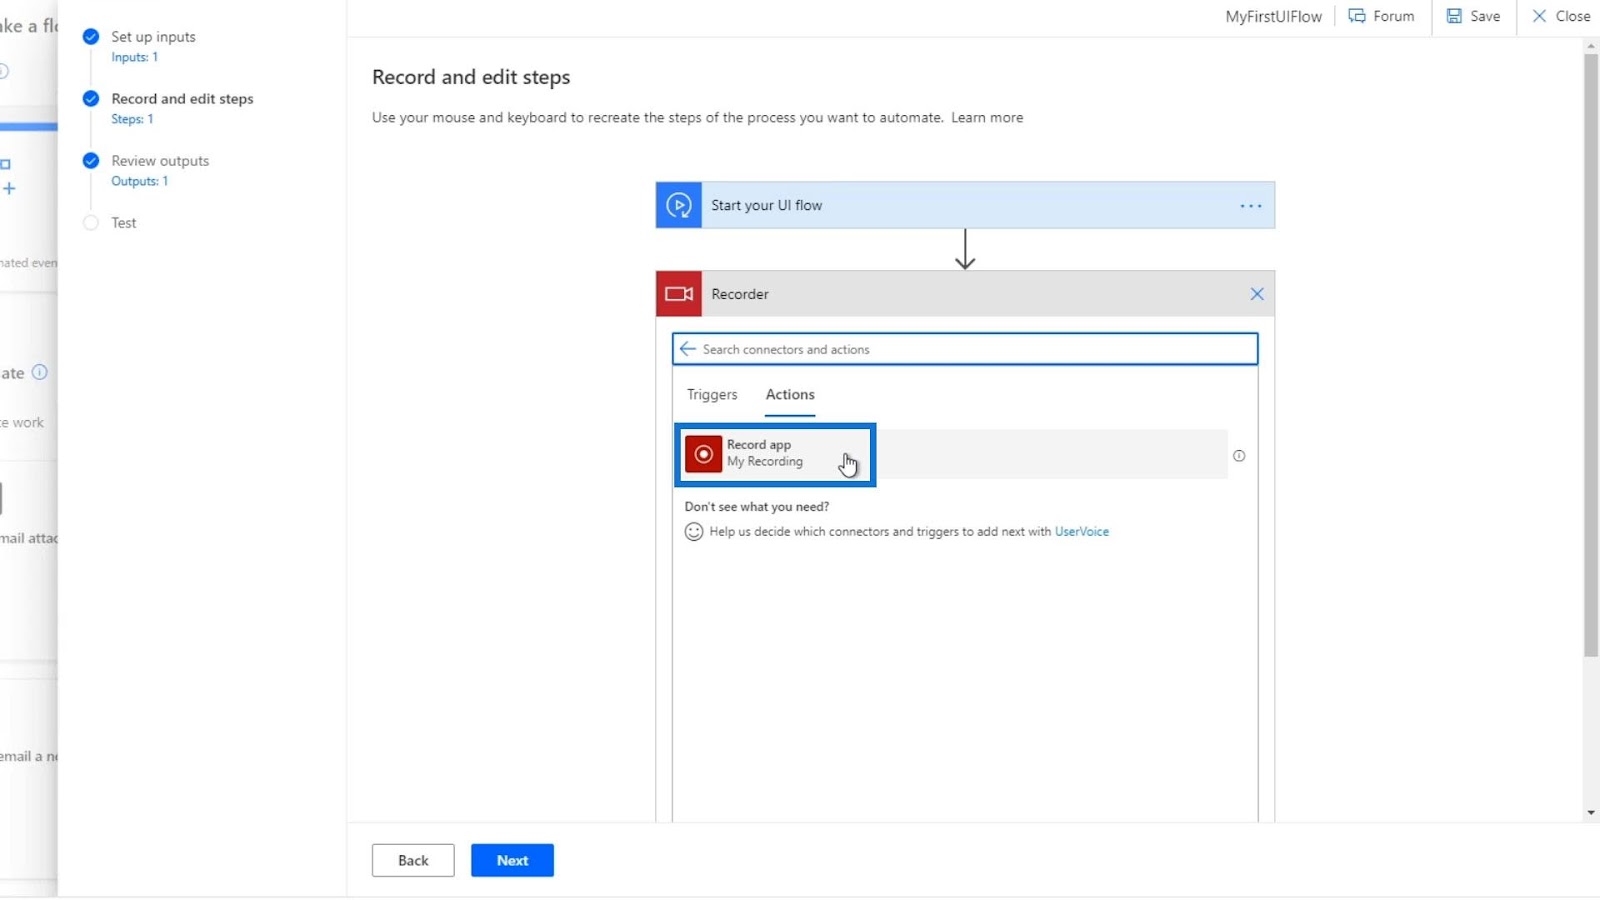This screenshot has height=900, width=1600.
Task: Click the info icon beside Record app
Action: tap(1239, 456)
